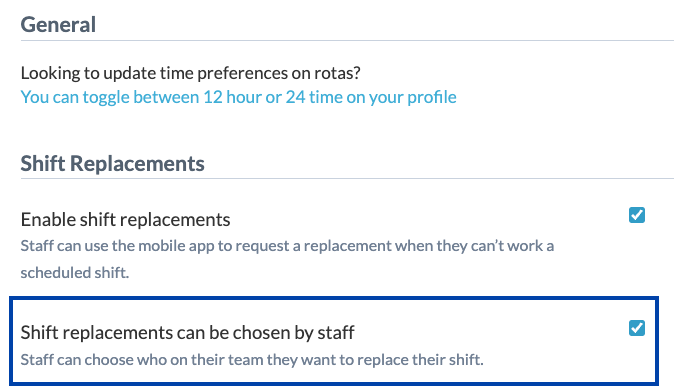
Task: Click the checkmark icon in the highlighted staff row
Action: tap(637, 328)
